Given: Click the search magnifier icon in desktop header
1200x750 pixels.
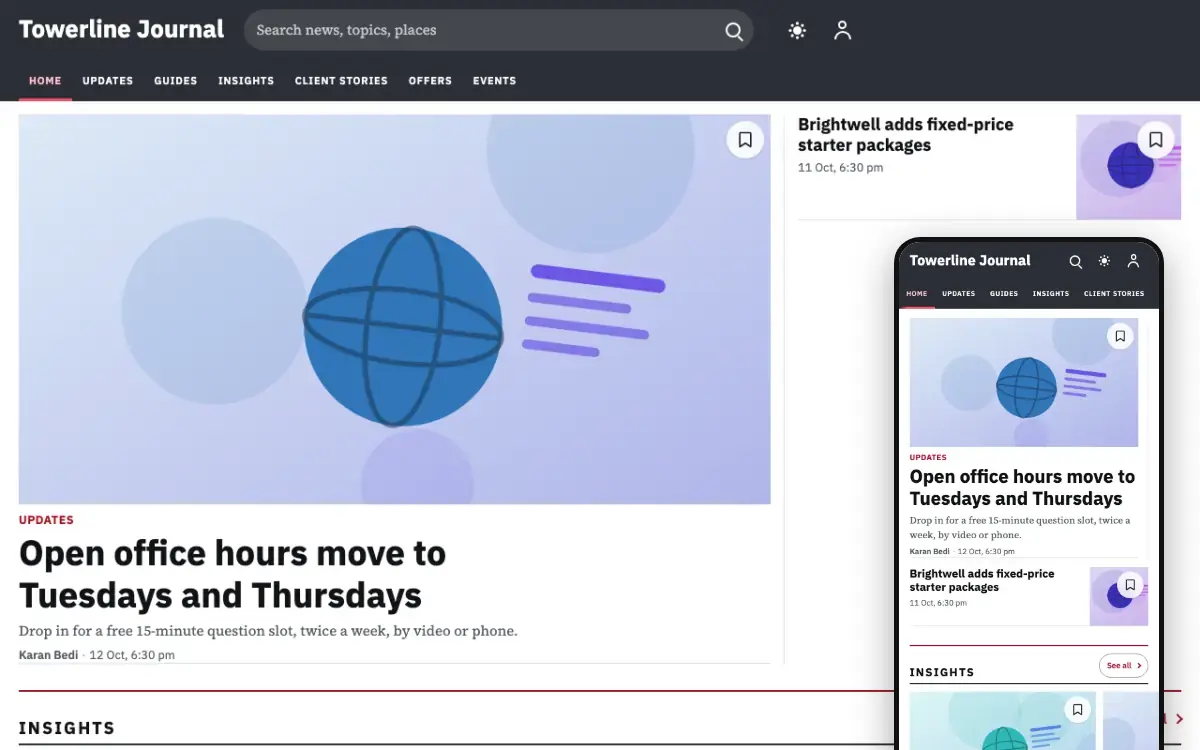Looking at the screenshot, I should click(734, 31).
